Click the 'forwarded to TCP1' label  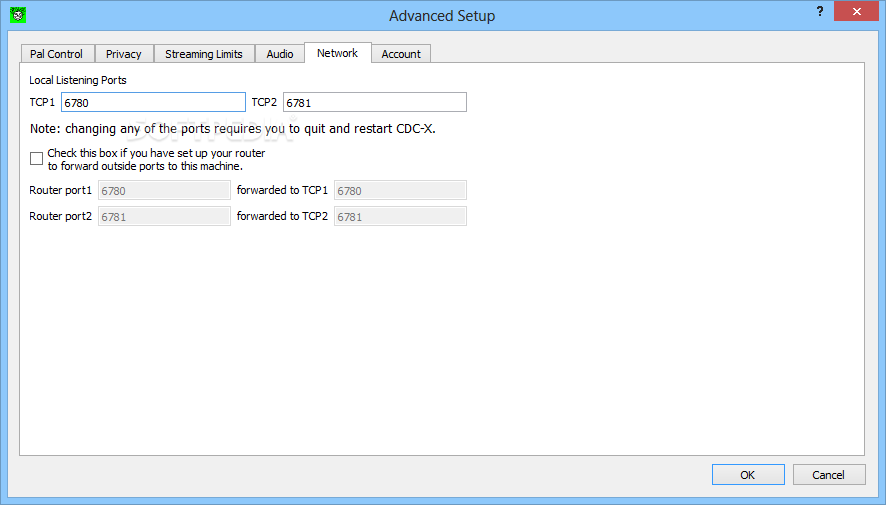click(x=283, y=190)
